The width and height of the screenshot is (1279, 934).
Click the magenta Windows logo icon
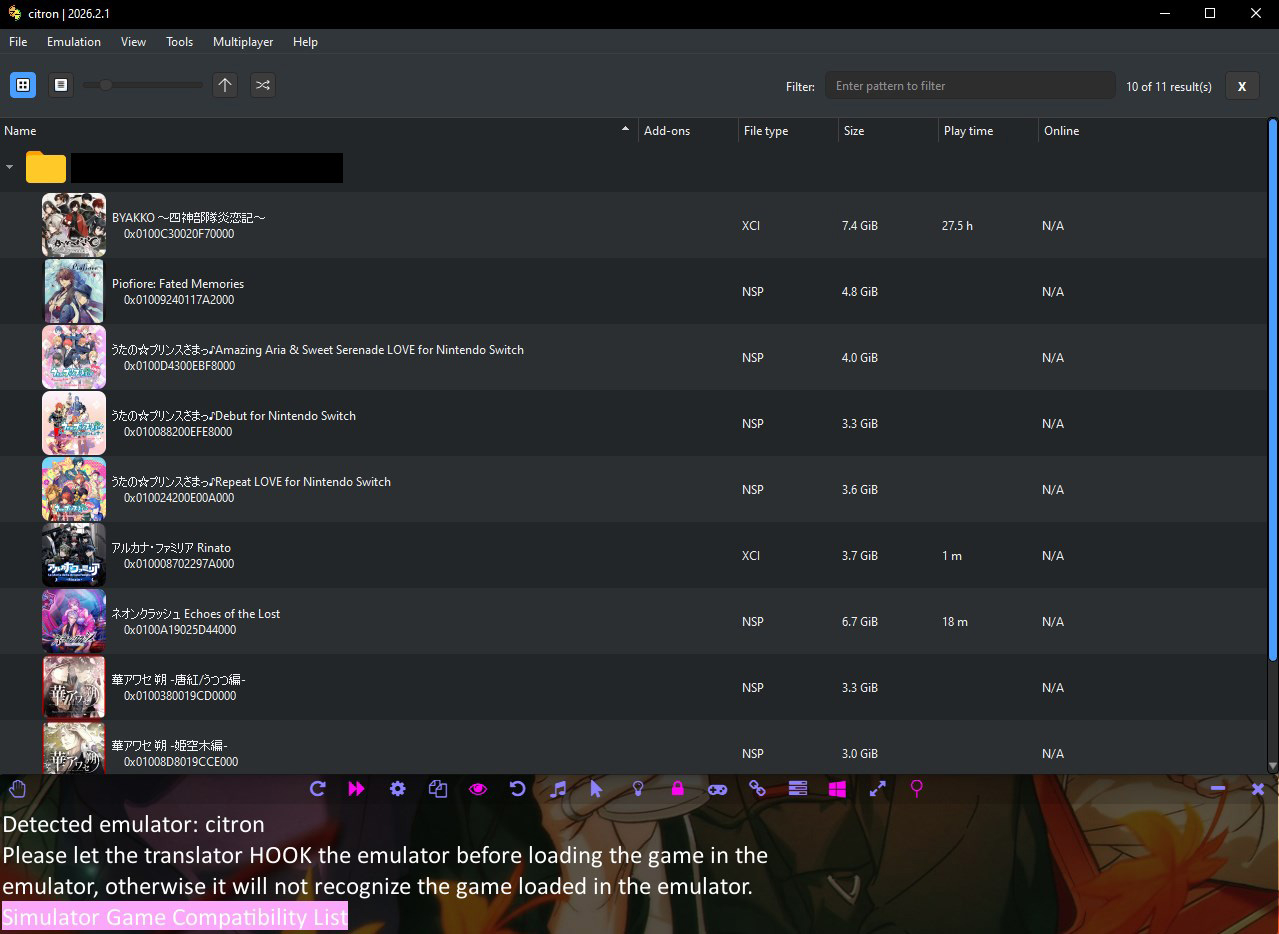(x=837, y=789)
